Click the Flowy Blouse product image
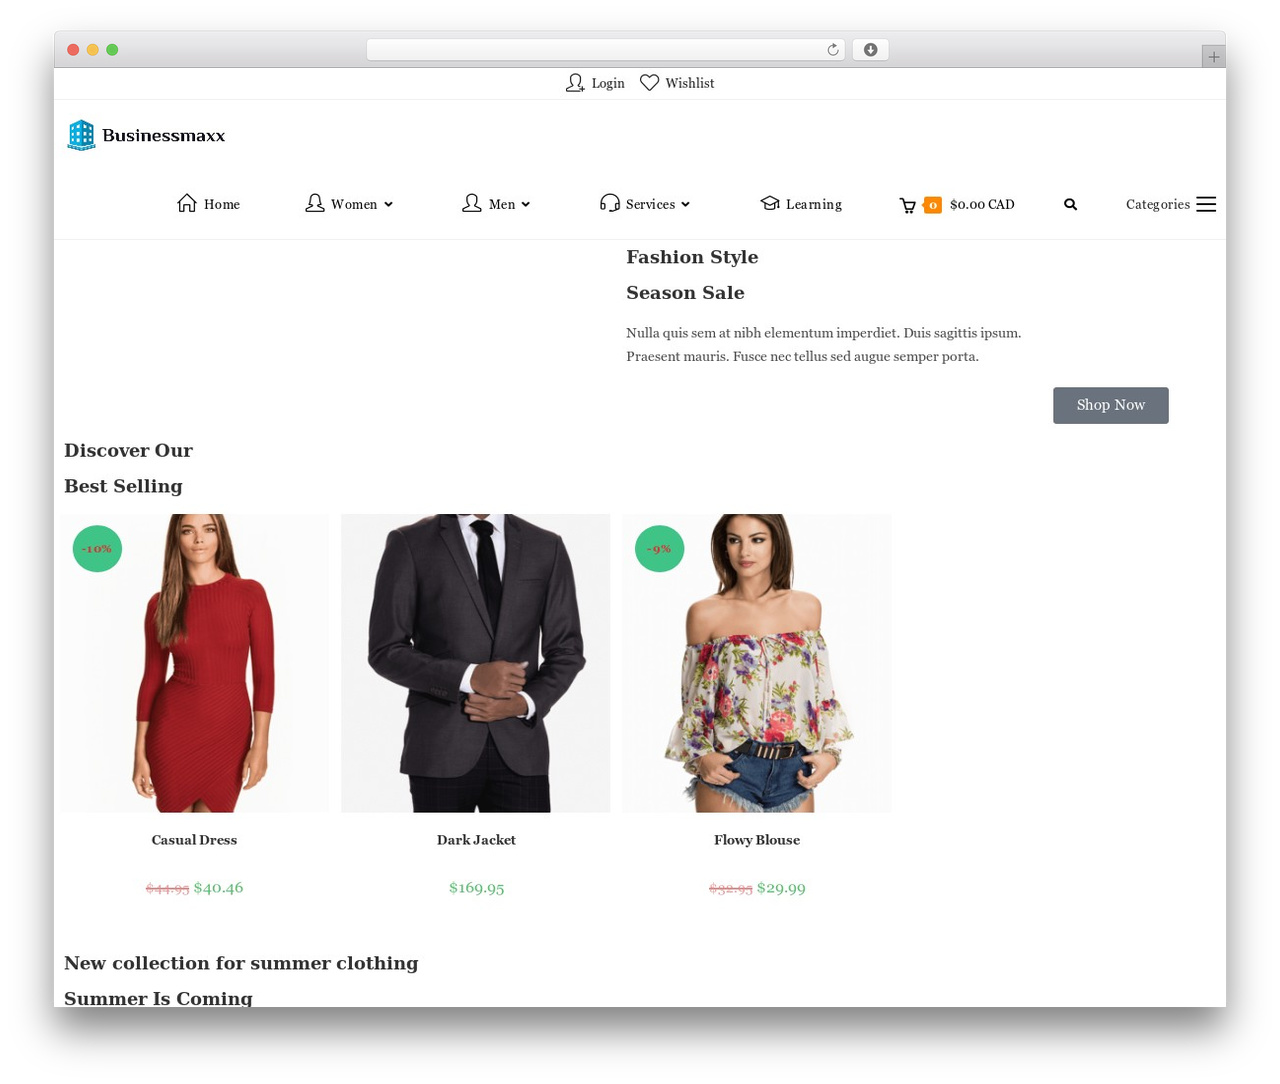 pyautogui.click(x=757, y=663)
